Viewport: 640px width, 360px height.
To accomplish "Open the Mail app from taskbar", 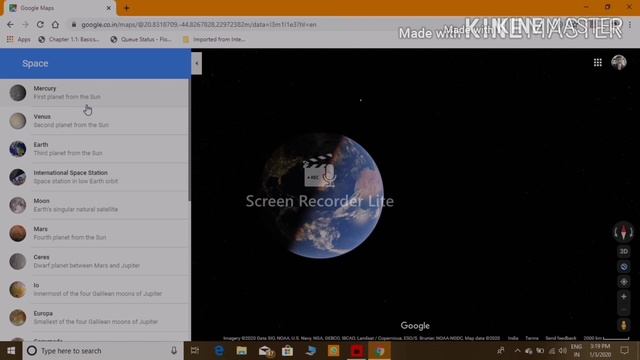I will 265,351.
